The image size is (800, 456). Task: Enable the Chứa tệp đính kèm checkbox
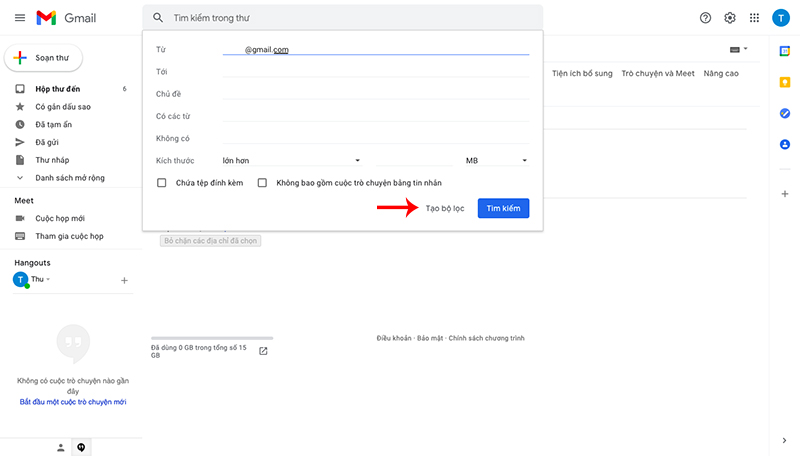pos(162,183)
